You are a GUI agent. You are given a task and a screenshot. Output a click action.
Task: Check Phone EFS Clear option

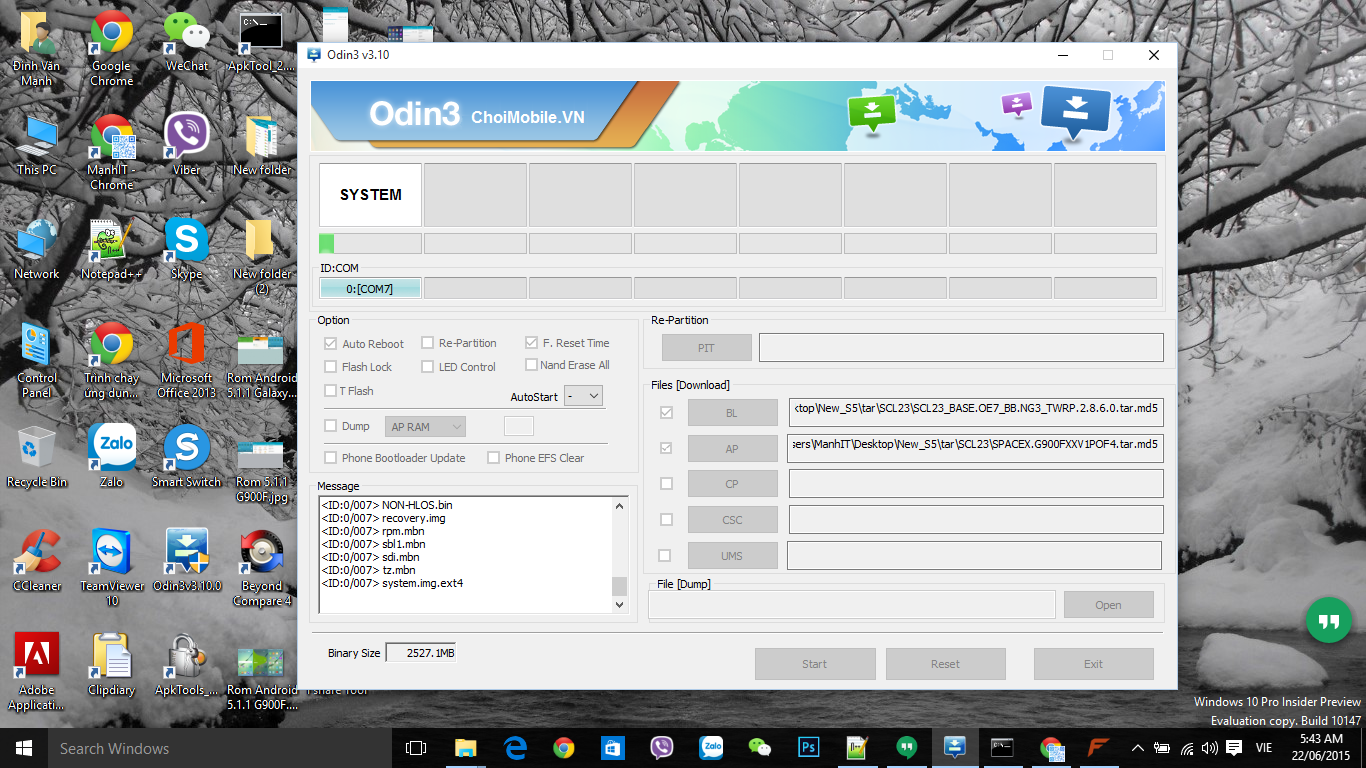pyautogui.click(x=494, y=458)
